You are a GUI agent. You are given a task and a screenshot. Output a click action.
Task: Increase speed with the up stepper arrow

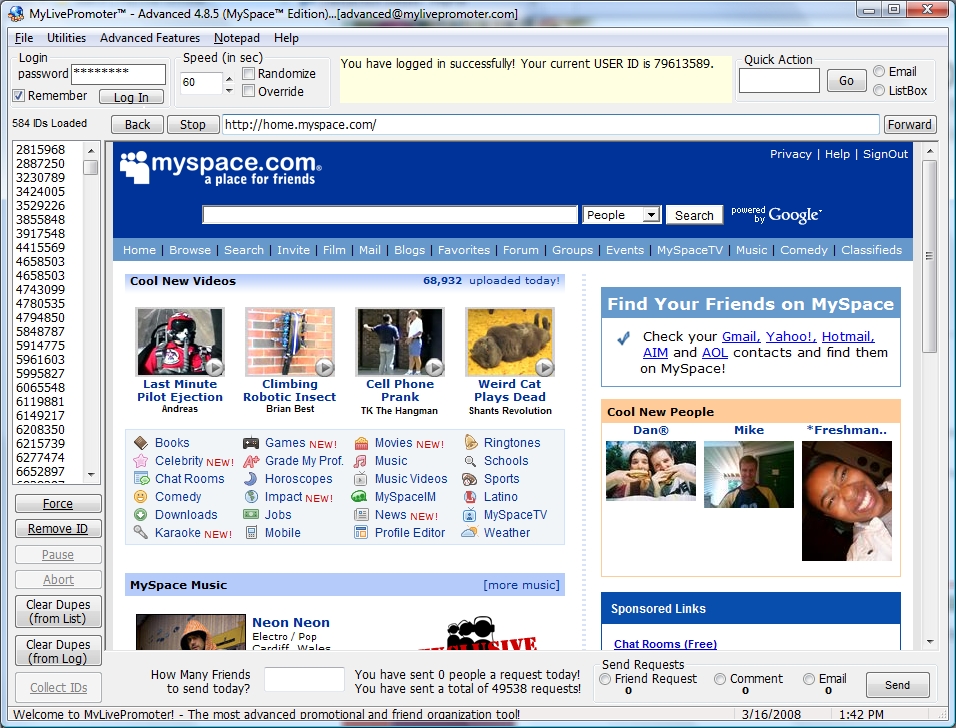pyautogui.click(x=229, y=79)
